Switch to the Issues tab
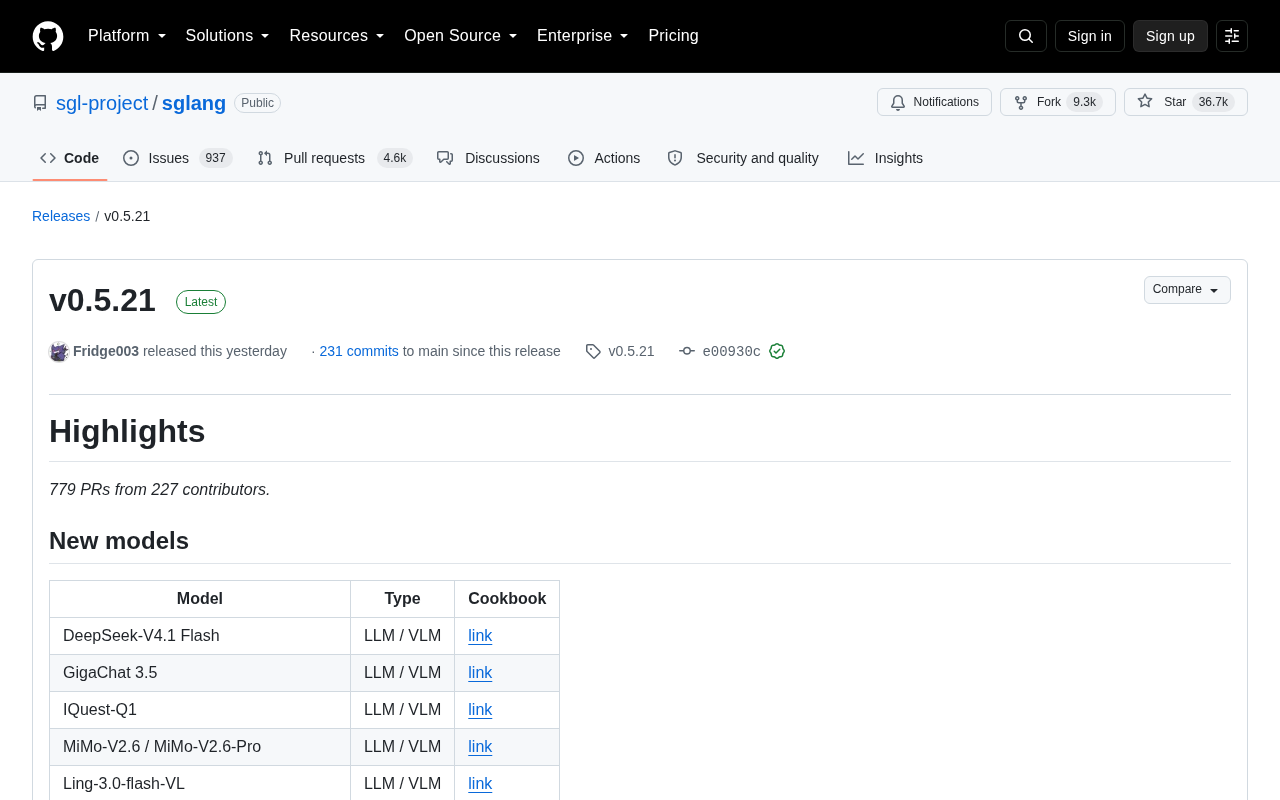This screenshot has height=800, width=1280. [x=177, y=158]
